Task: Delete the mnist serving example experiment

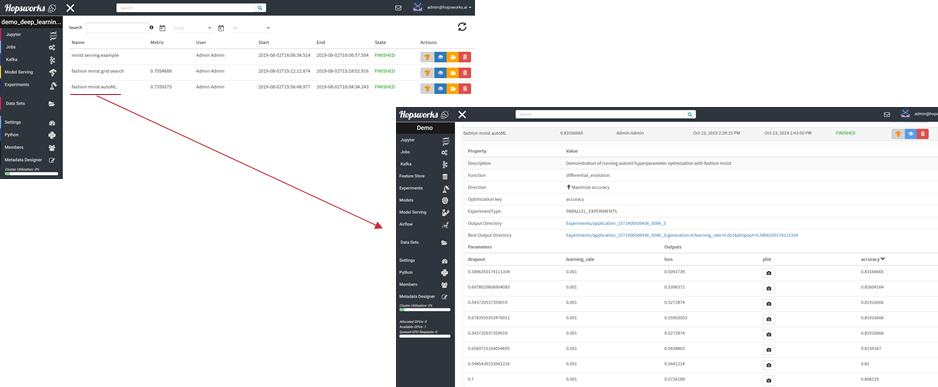Action: (x=465, y=57)
